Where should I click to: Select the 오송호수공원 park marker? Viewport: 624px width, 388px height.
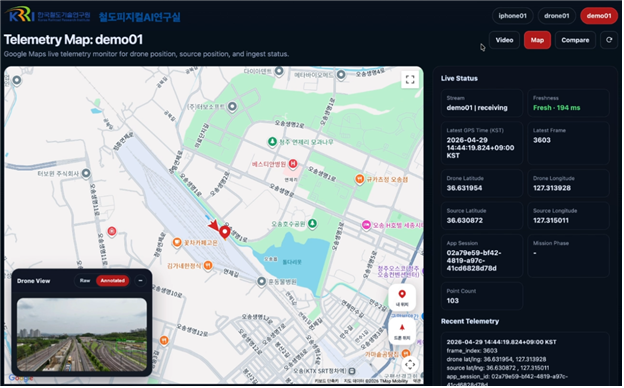(x=312, y=224)
